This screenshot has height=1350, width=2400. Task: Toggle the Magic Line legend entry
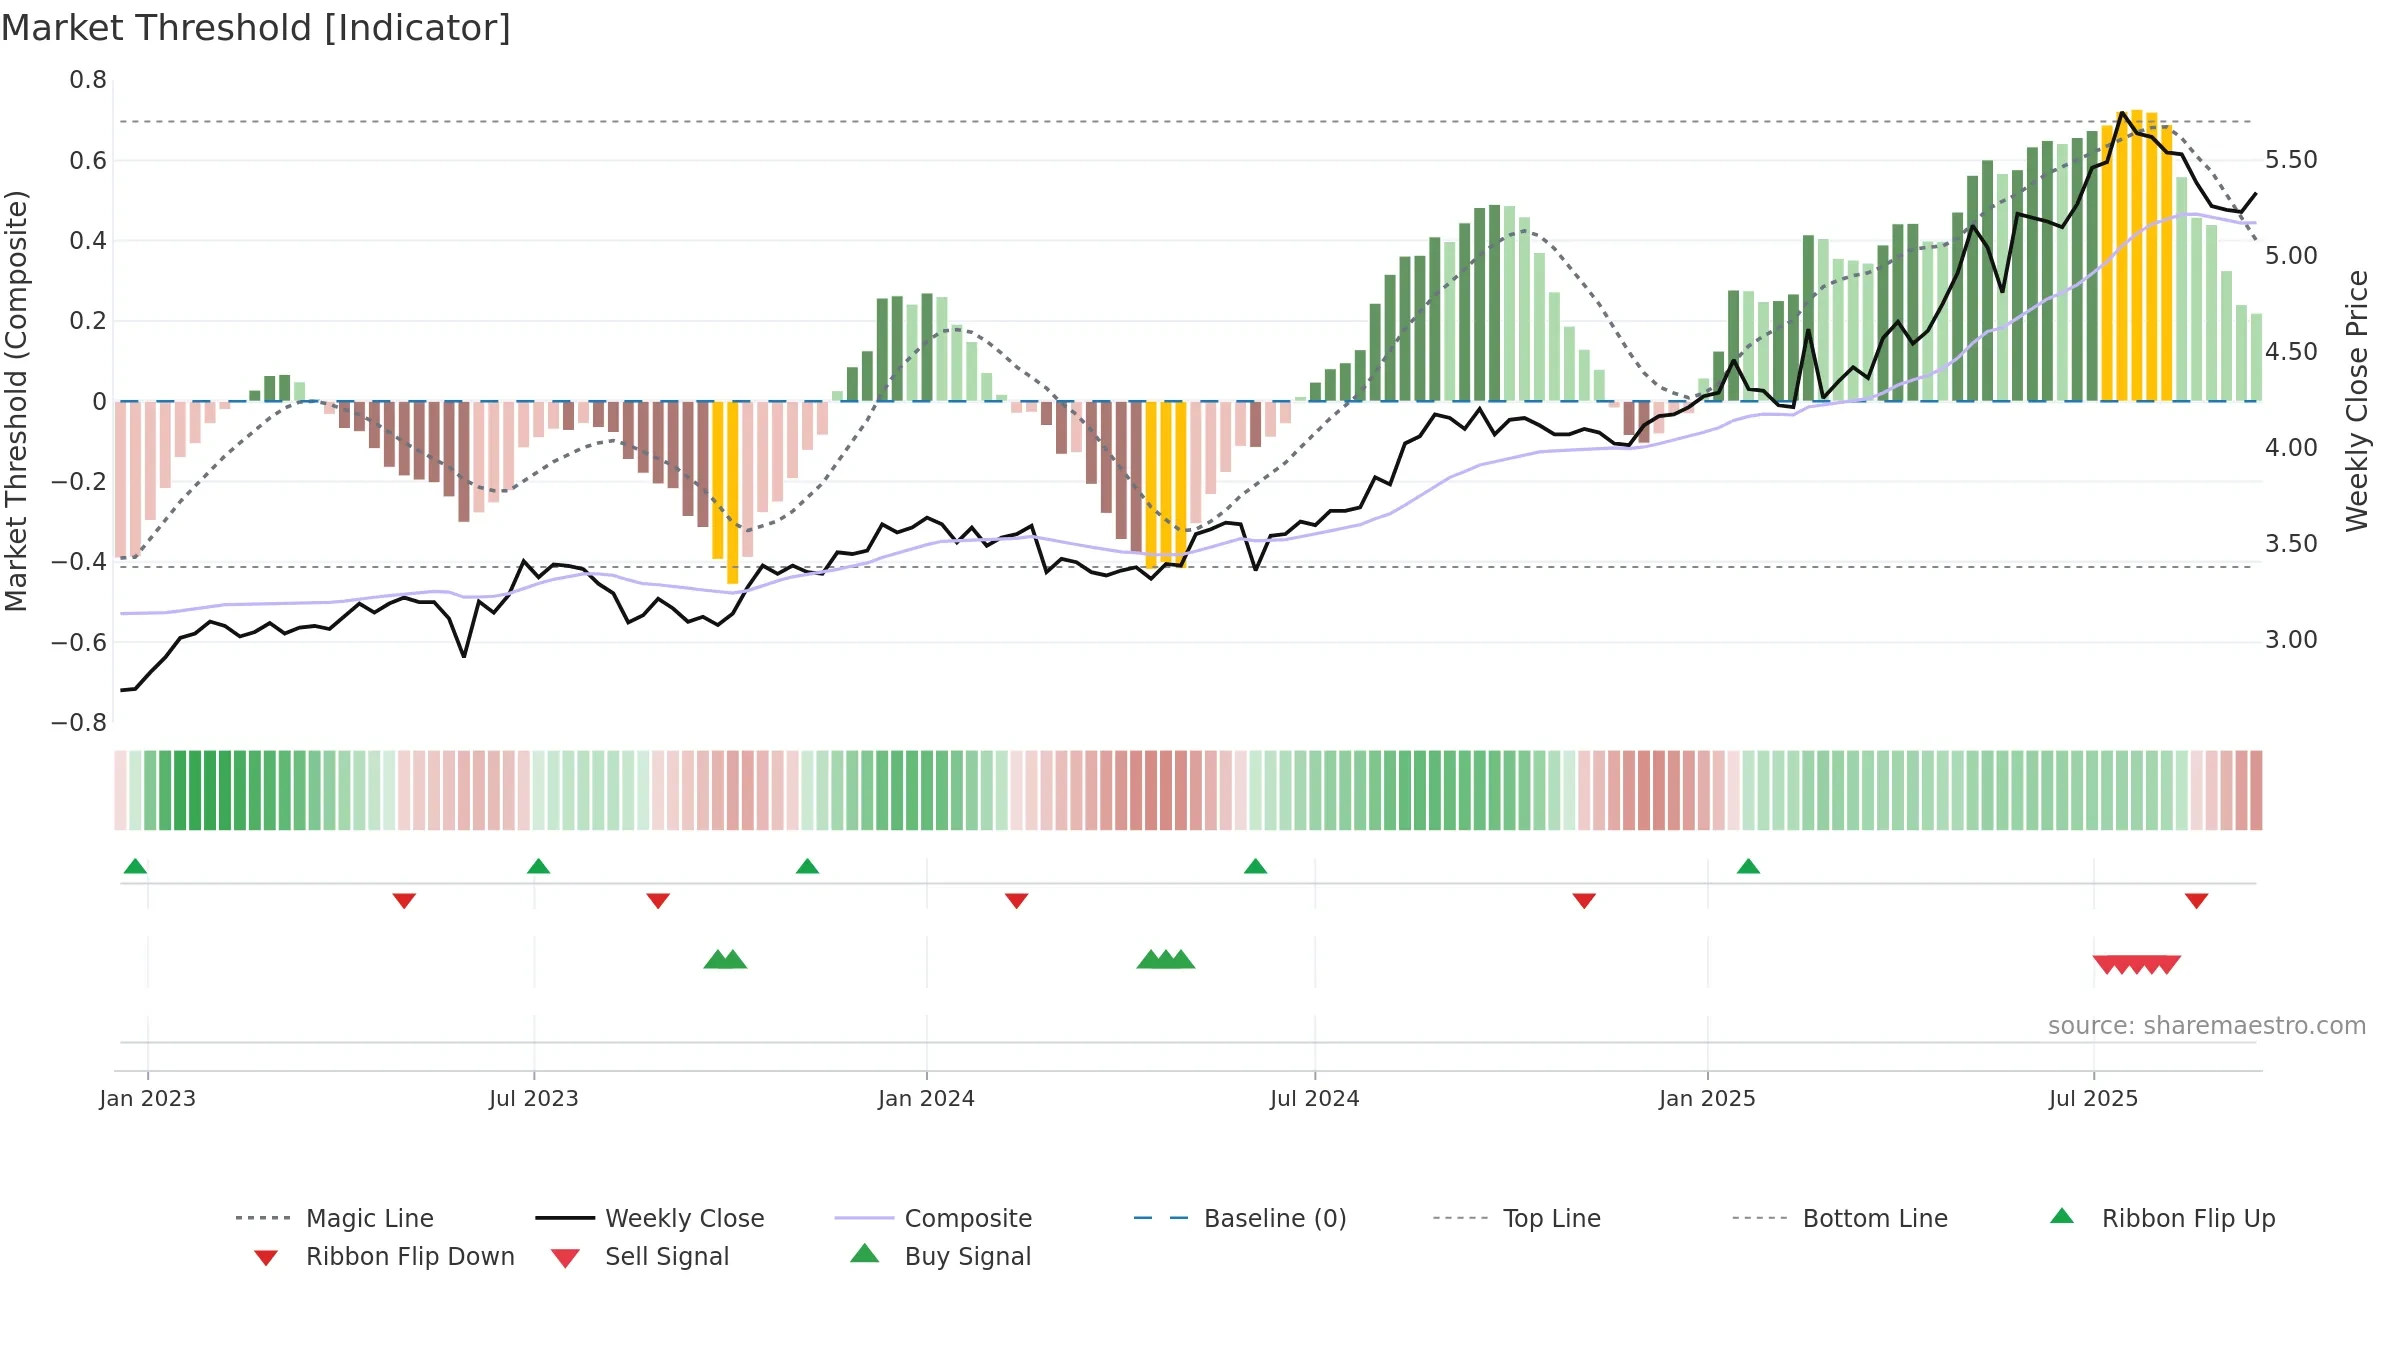335,1218
